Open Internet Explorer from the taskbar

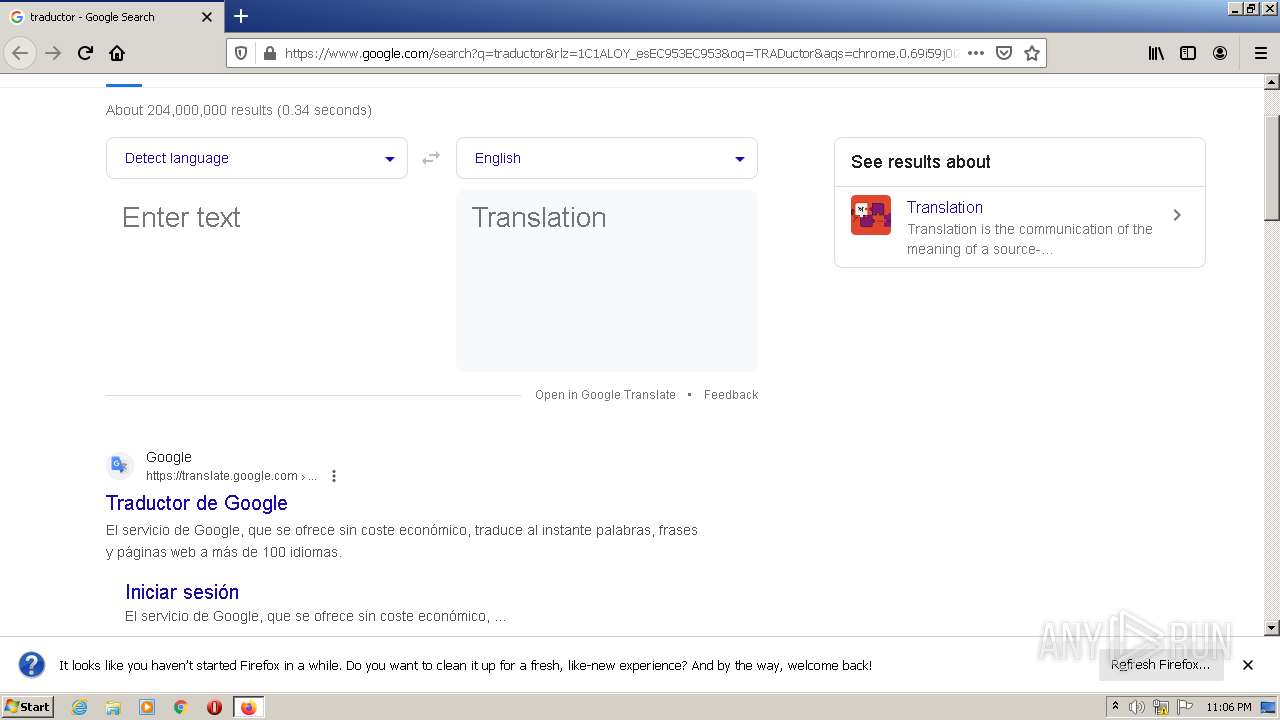(x=79, y=707)
